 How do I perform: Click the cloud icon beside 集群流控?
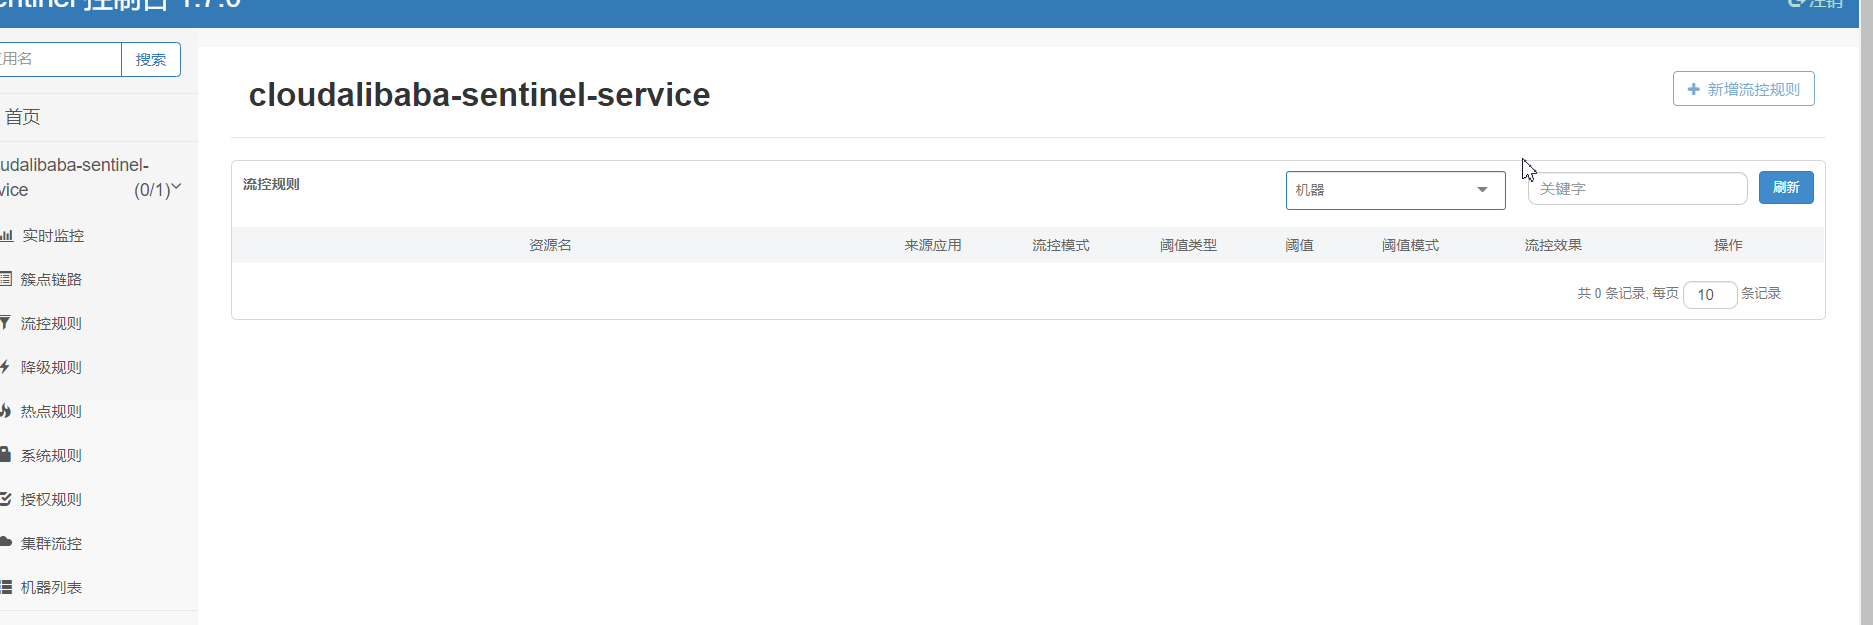click(5, 542)
